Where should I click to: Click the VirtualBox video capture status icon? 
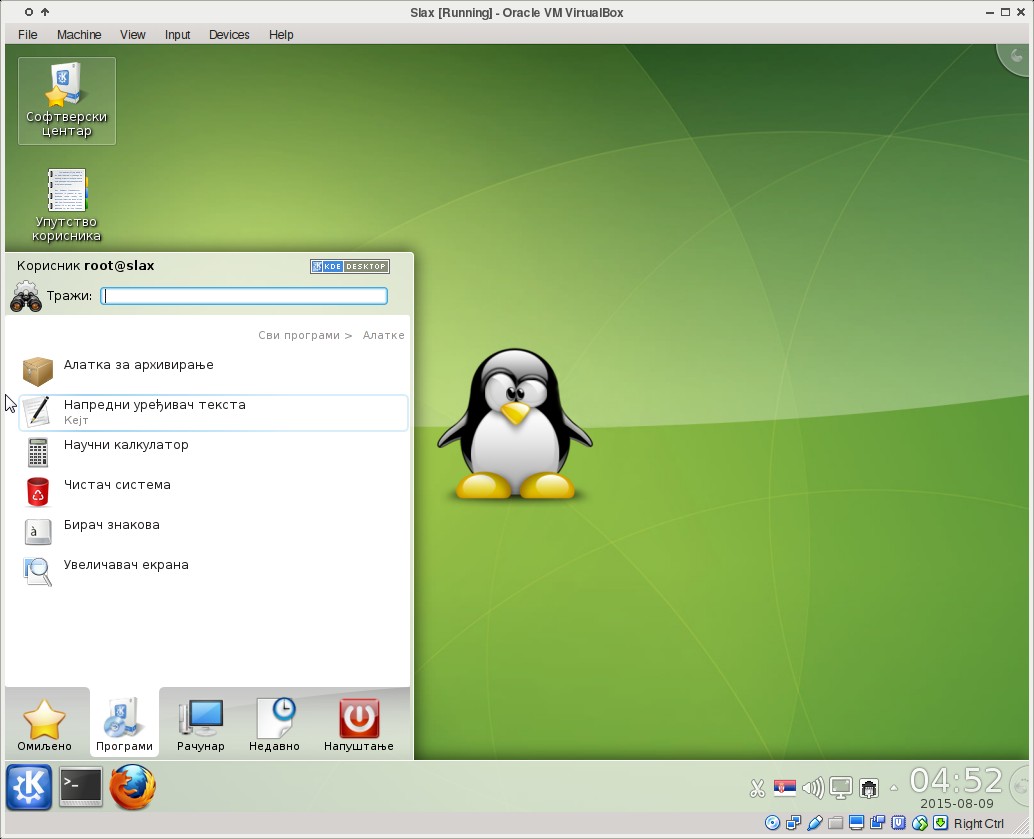(x=878, y=823)
